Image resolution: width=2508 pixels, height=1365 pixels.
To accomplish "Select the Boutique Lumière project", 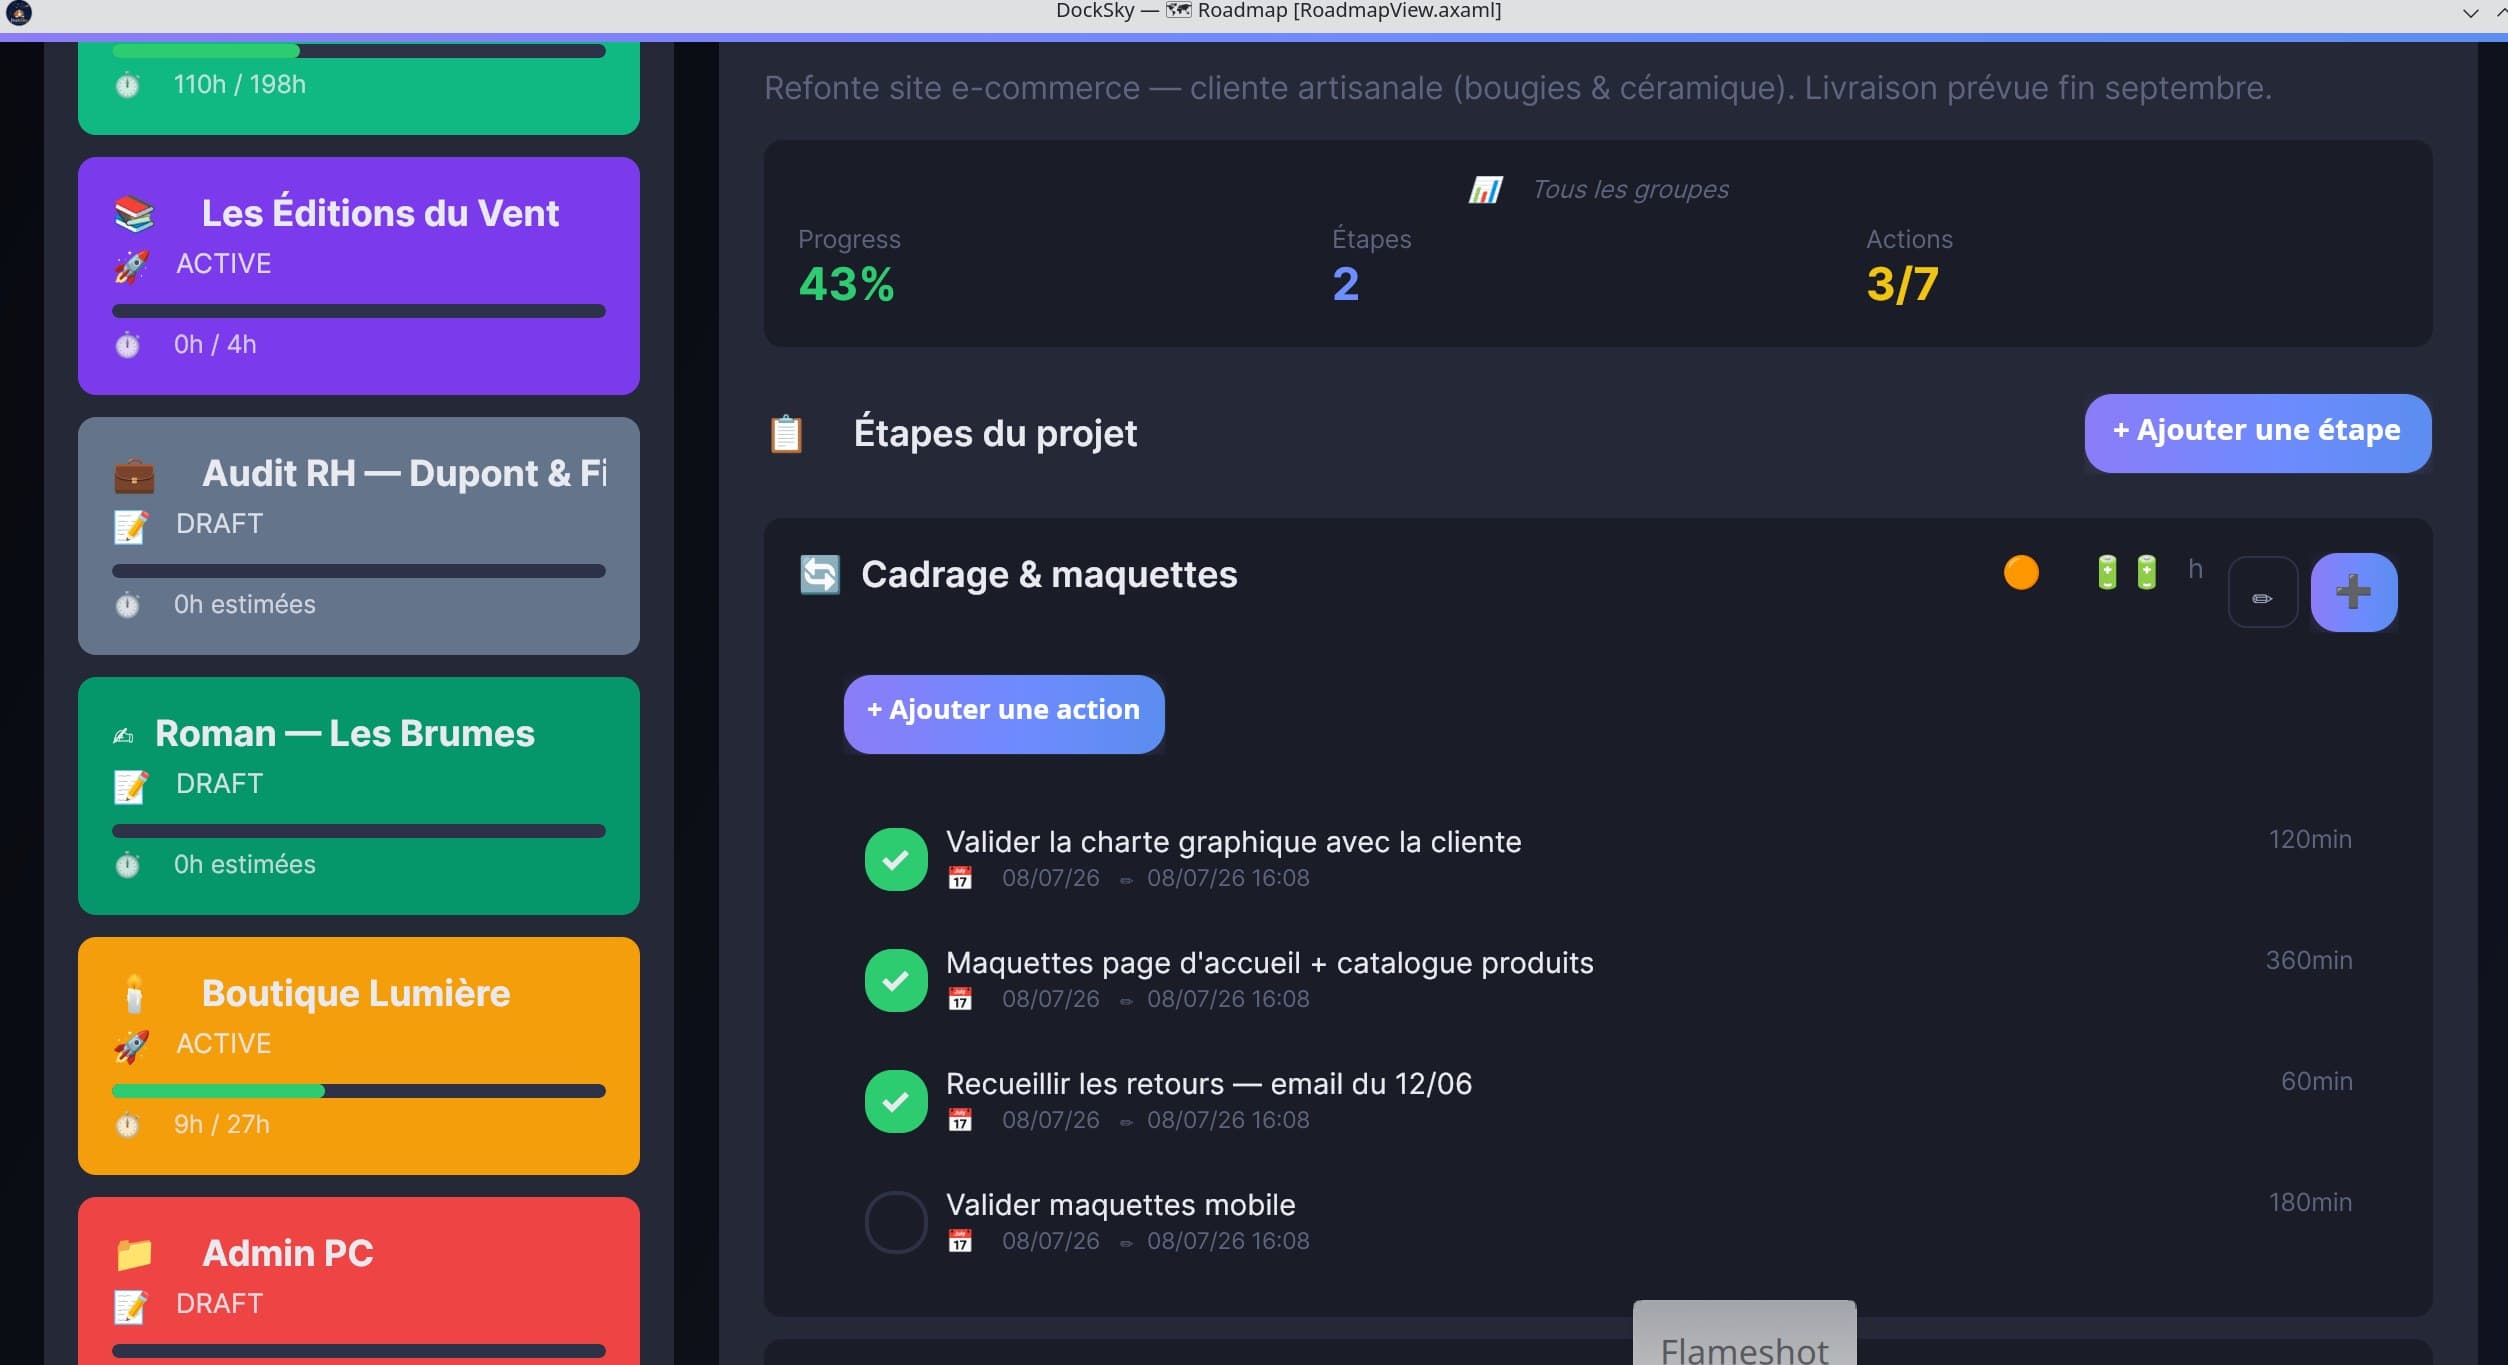I will pyautogui.click(x=359, y=1056).
